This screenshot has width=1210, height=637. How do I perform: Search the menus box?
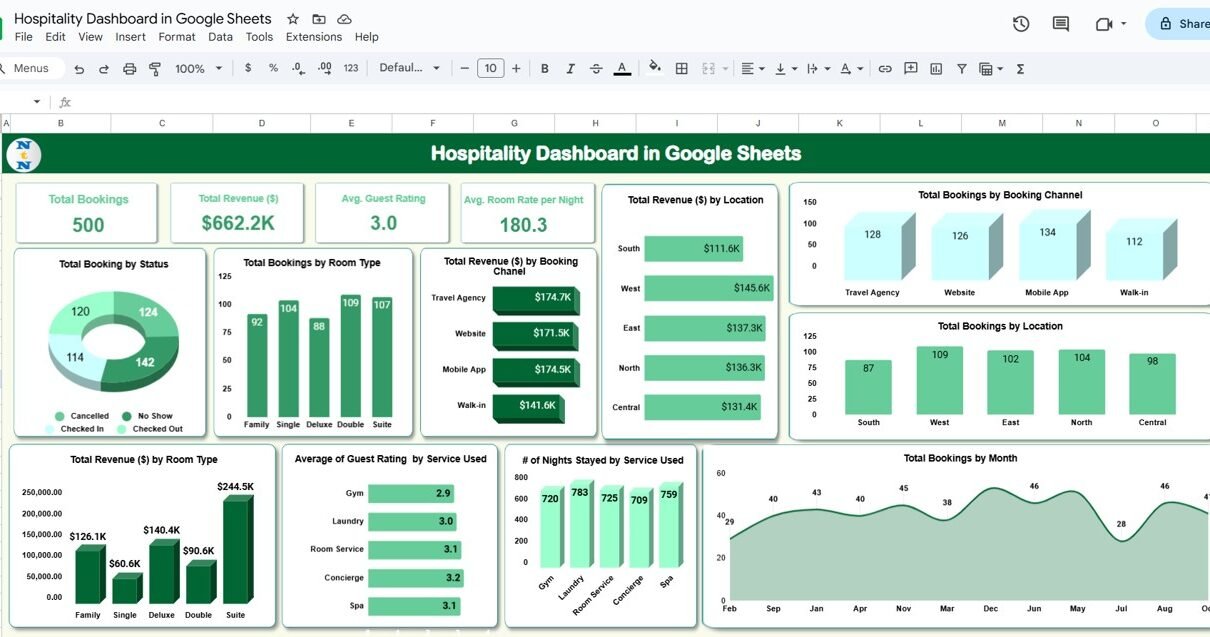click(x=31, y=68)
